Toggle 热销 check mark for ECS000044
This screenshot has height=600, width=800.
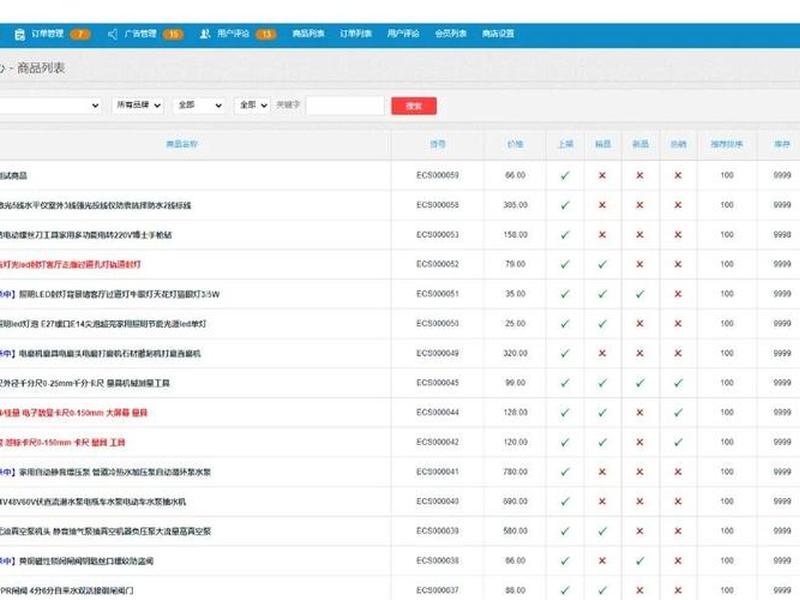click(x=678, y=412)
